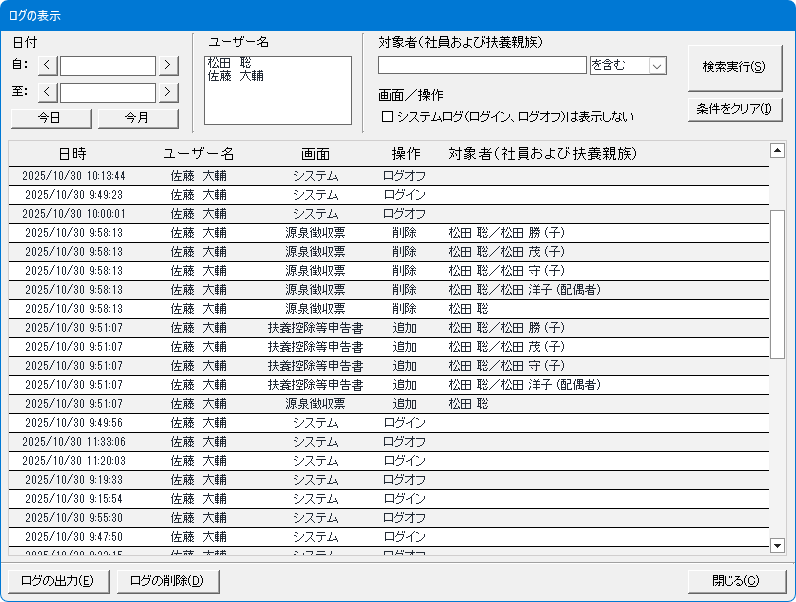The height and width of the screenshot is (602, 796).
Task: Close dialog with 閉じる button
Action: point(735,581)
